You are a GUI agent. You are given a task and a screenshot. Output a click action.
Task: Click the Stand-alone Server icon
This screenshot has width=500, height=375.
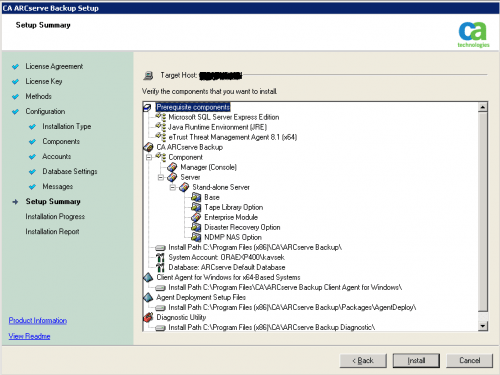[x=184, y=187]
